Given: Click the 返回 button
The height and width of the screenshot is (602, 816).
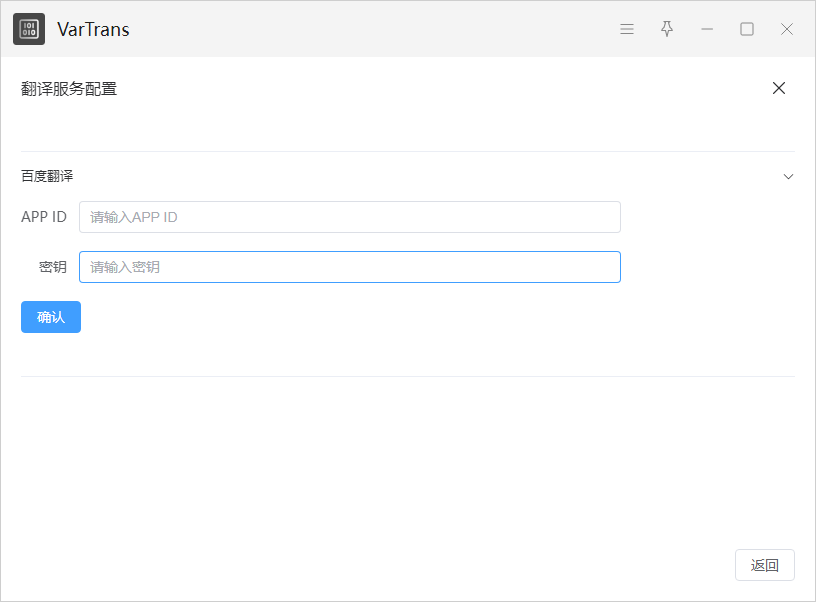Looking at the screenshot, I should [x=764, y=565].
